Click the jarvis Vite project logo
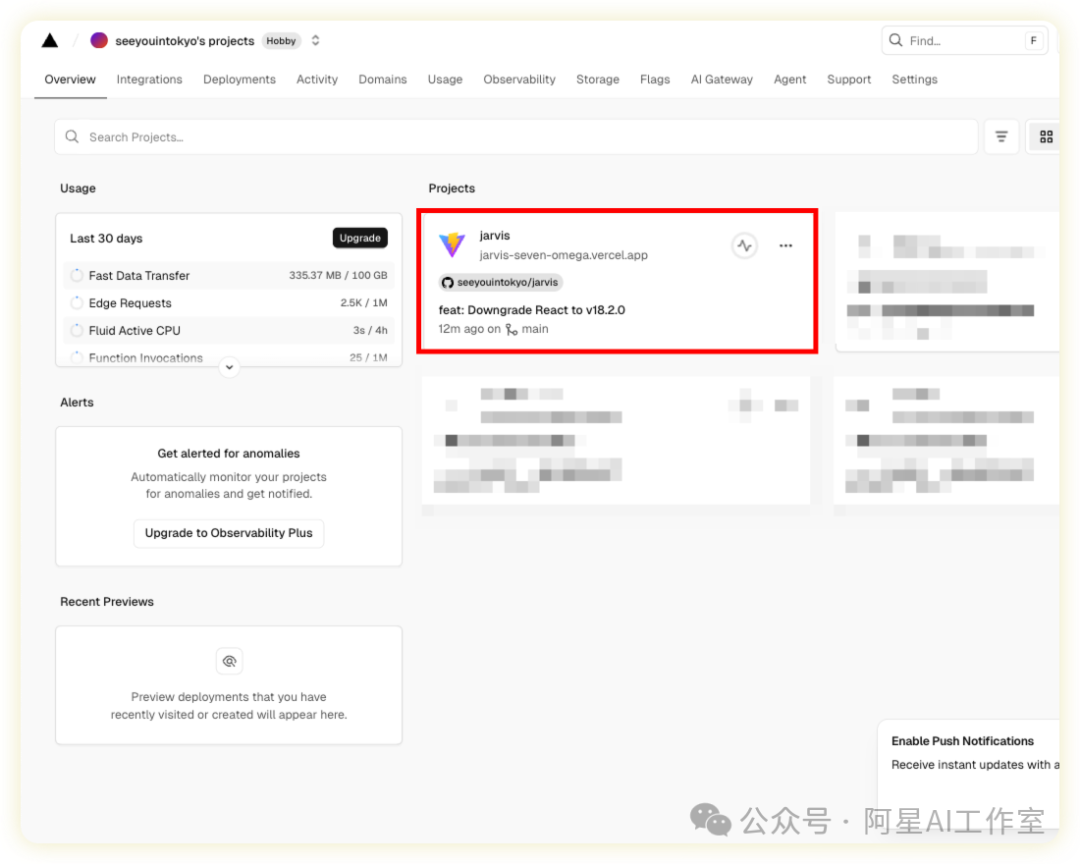Viewport: 1080px width, 864px height. point(453,245)
